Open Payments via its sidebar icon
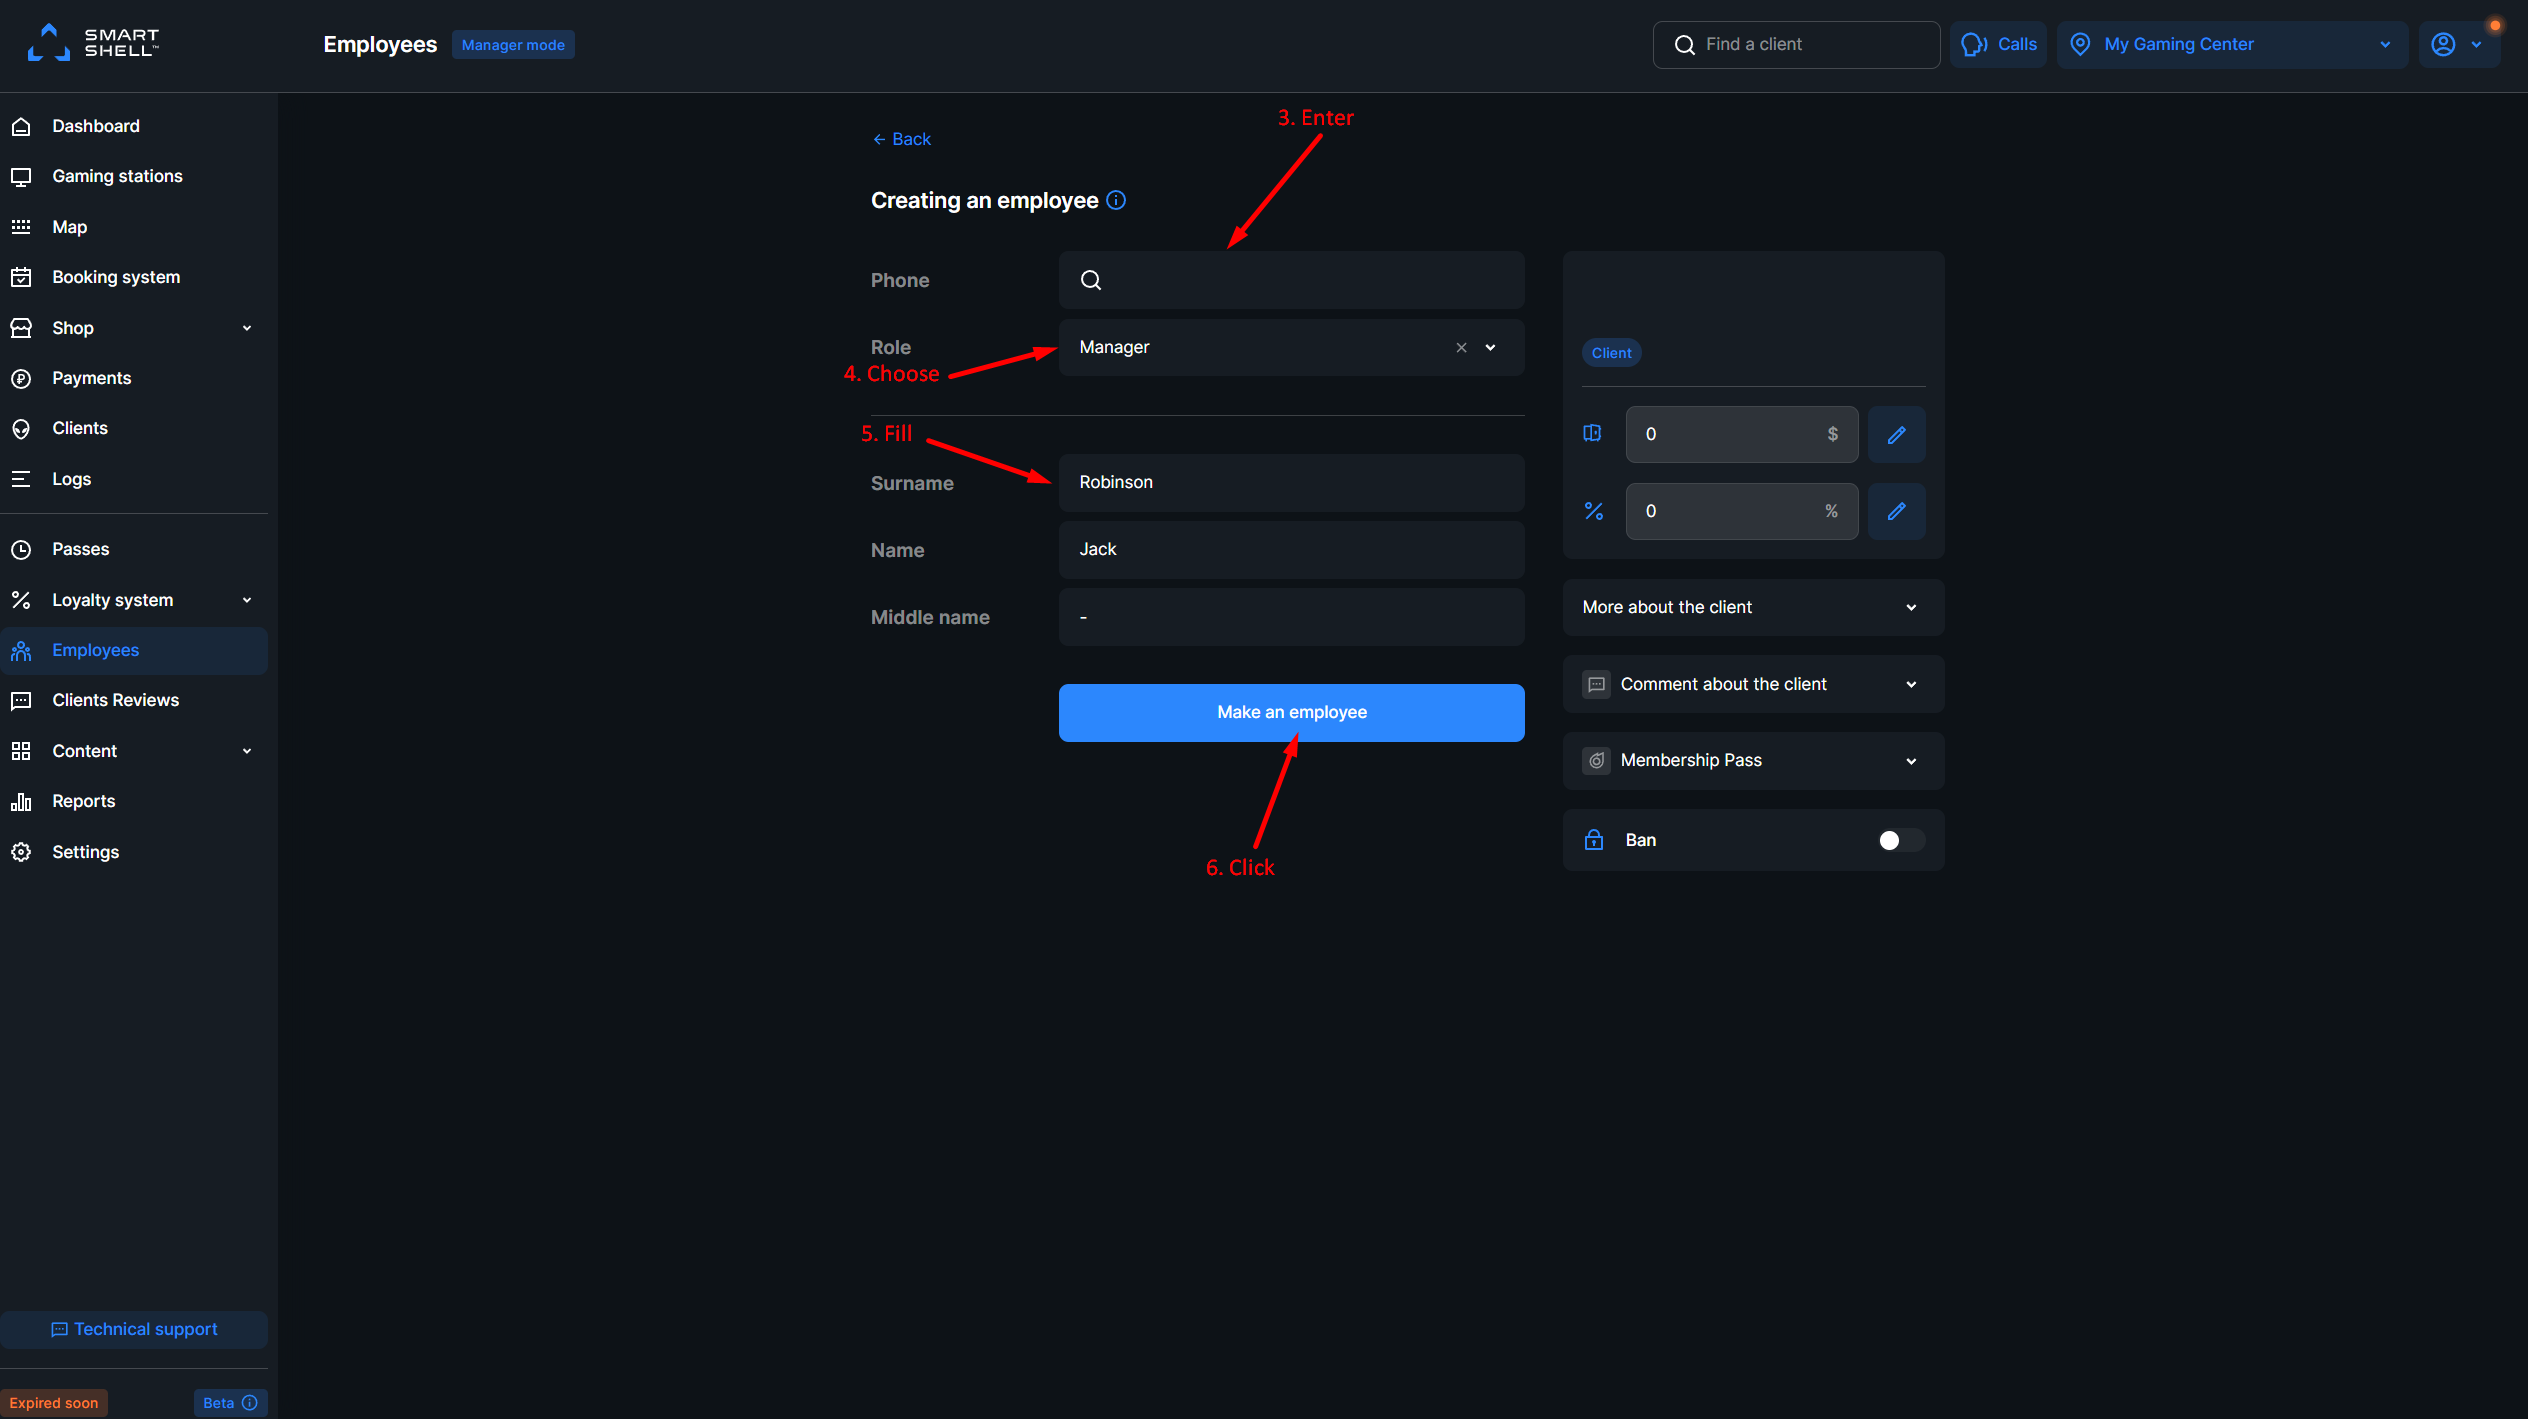 pos(22,378)
